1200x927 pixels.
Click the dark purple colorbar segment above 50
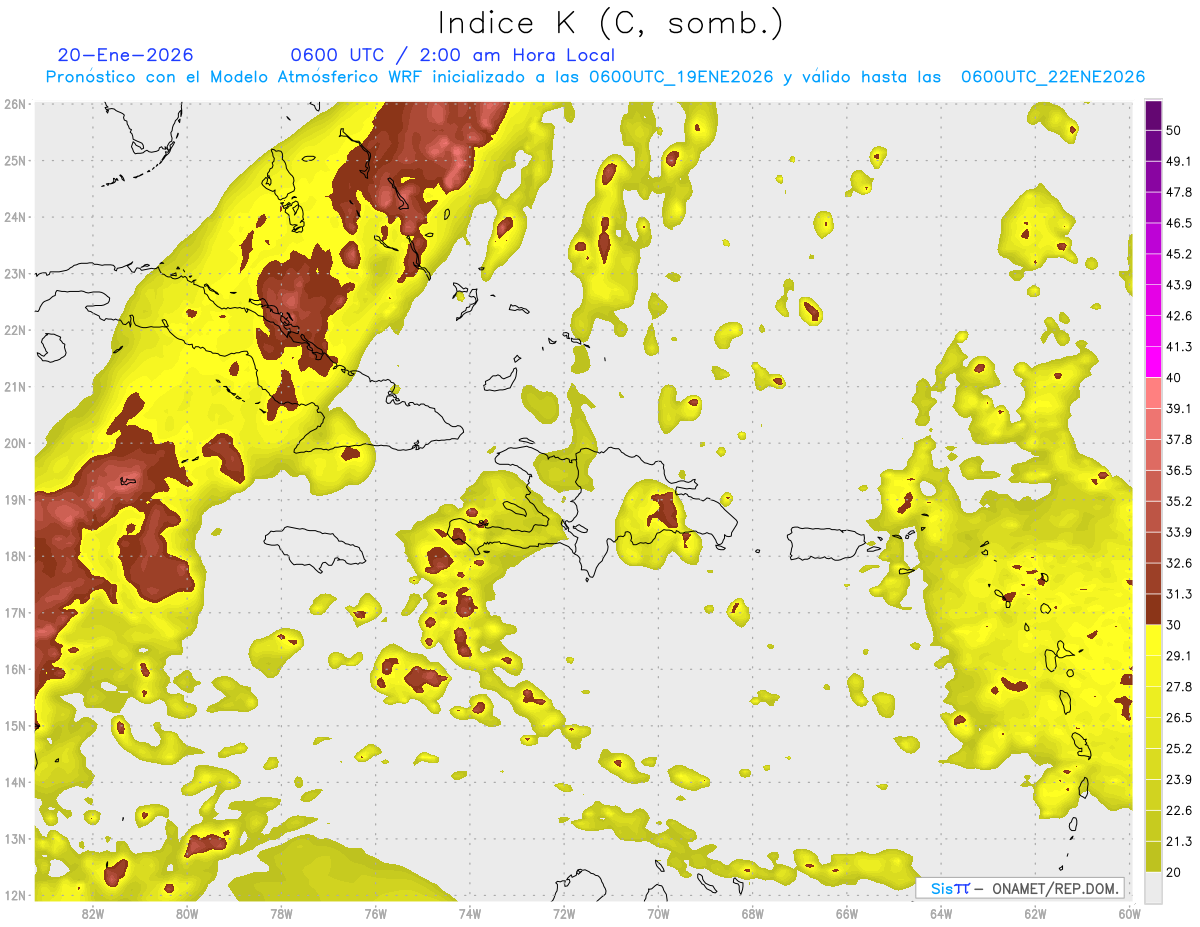(x=1152, y=115)
